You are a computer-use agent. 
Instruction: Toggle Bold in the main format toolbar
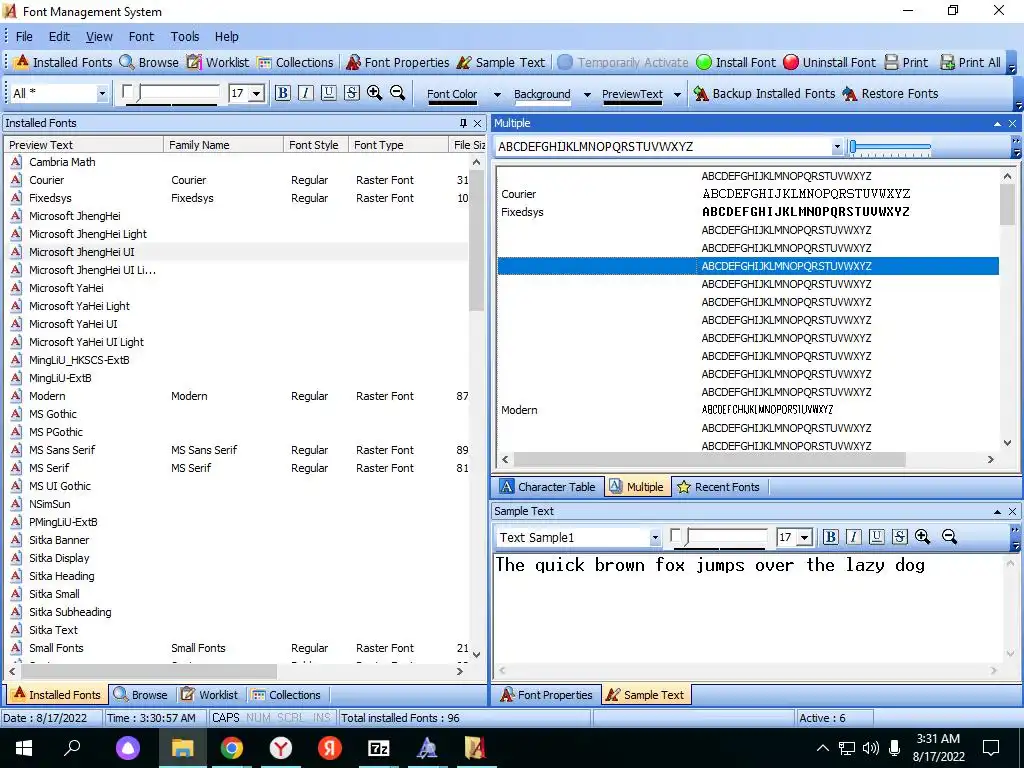(283, 93)
